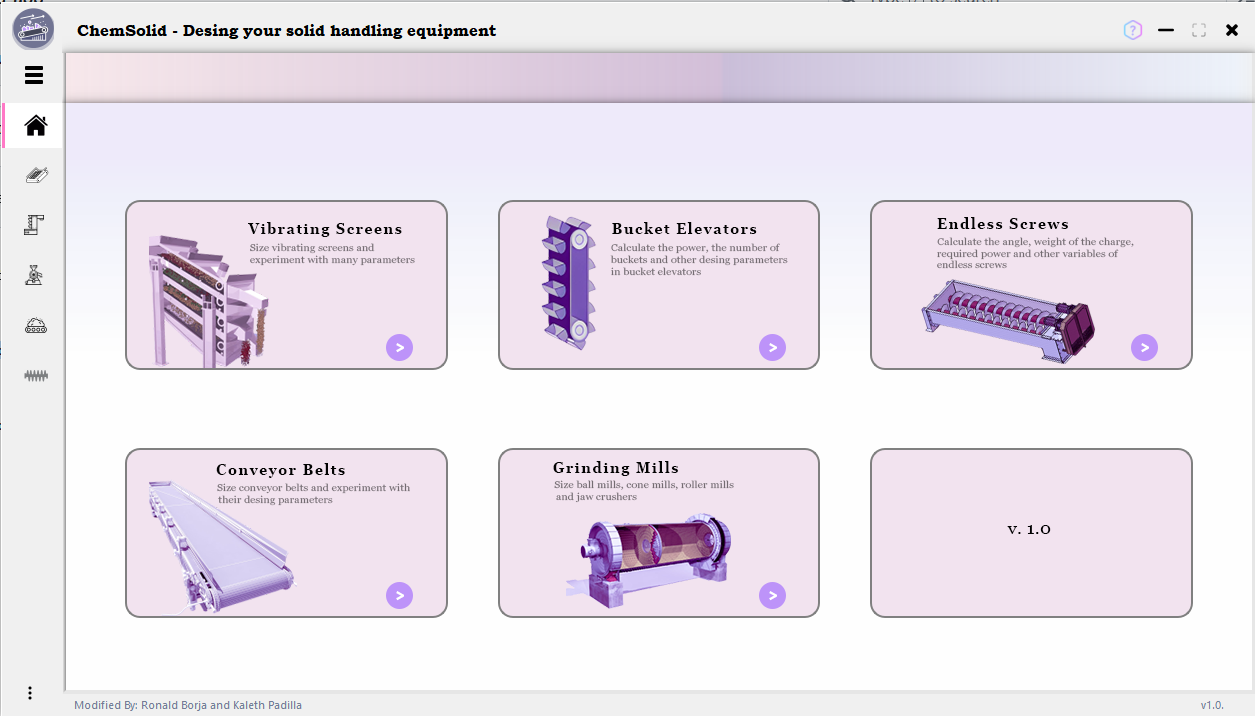Click the v. 1.0 version card
This screenshot has height=716, width=1255.
[1031, 533]
